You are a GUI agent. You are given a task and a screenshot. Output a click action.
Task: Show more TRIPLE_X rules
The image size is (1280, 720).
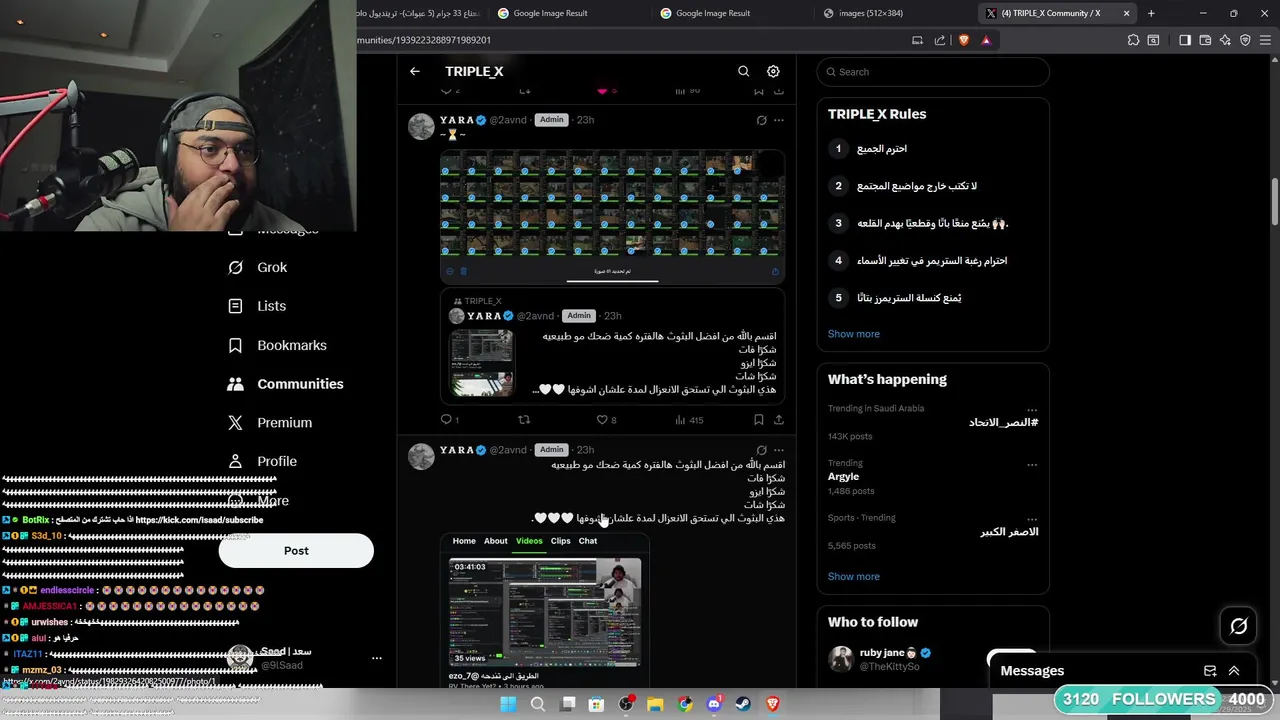854,334
